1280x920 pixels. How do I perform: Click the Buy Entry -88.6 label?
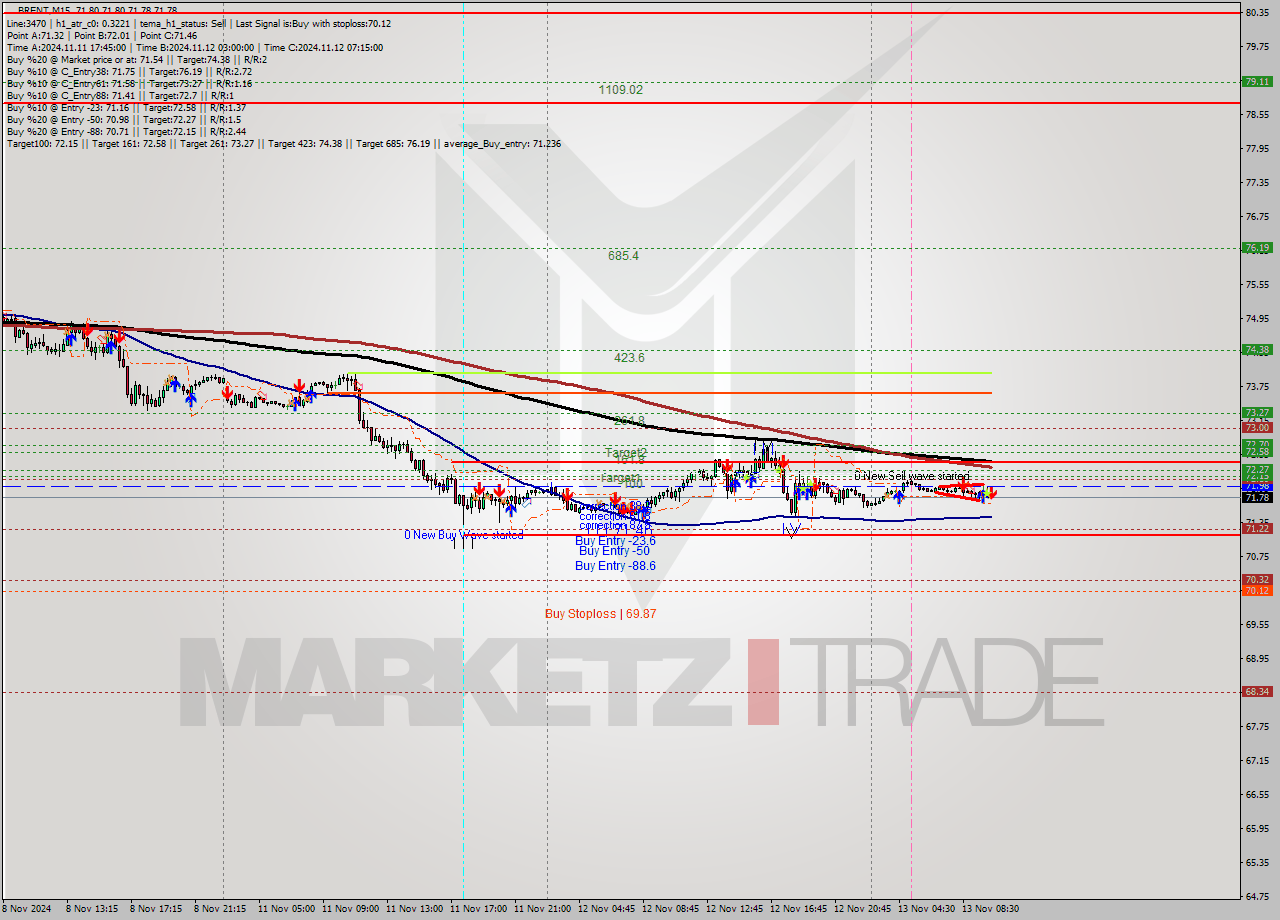tap(615, 566)
